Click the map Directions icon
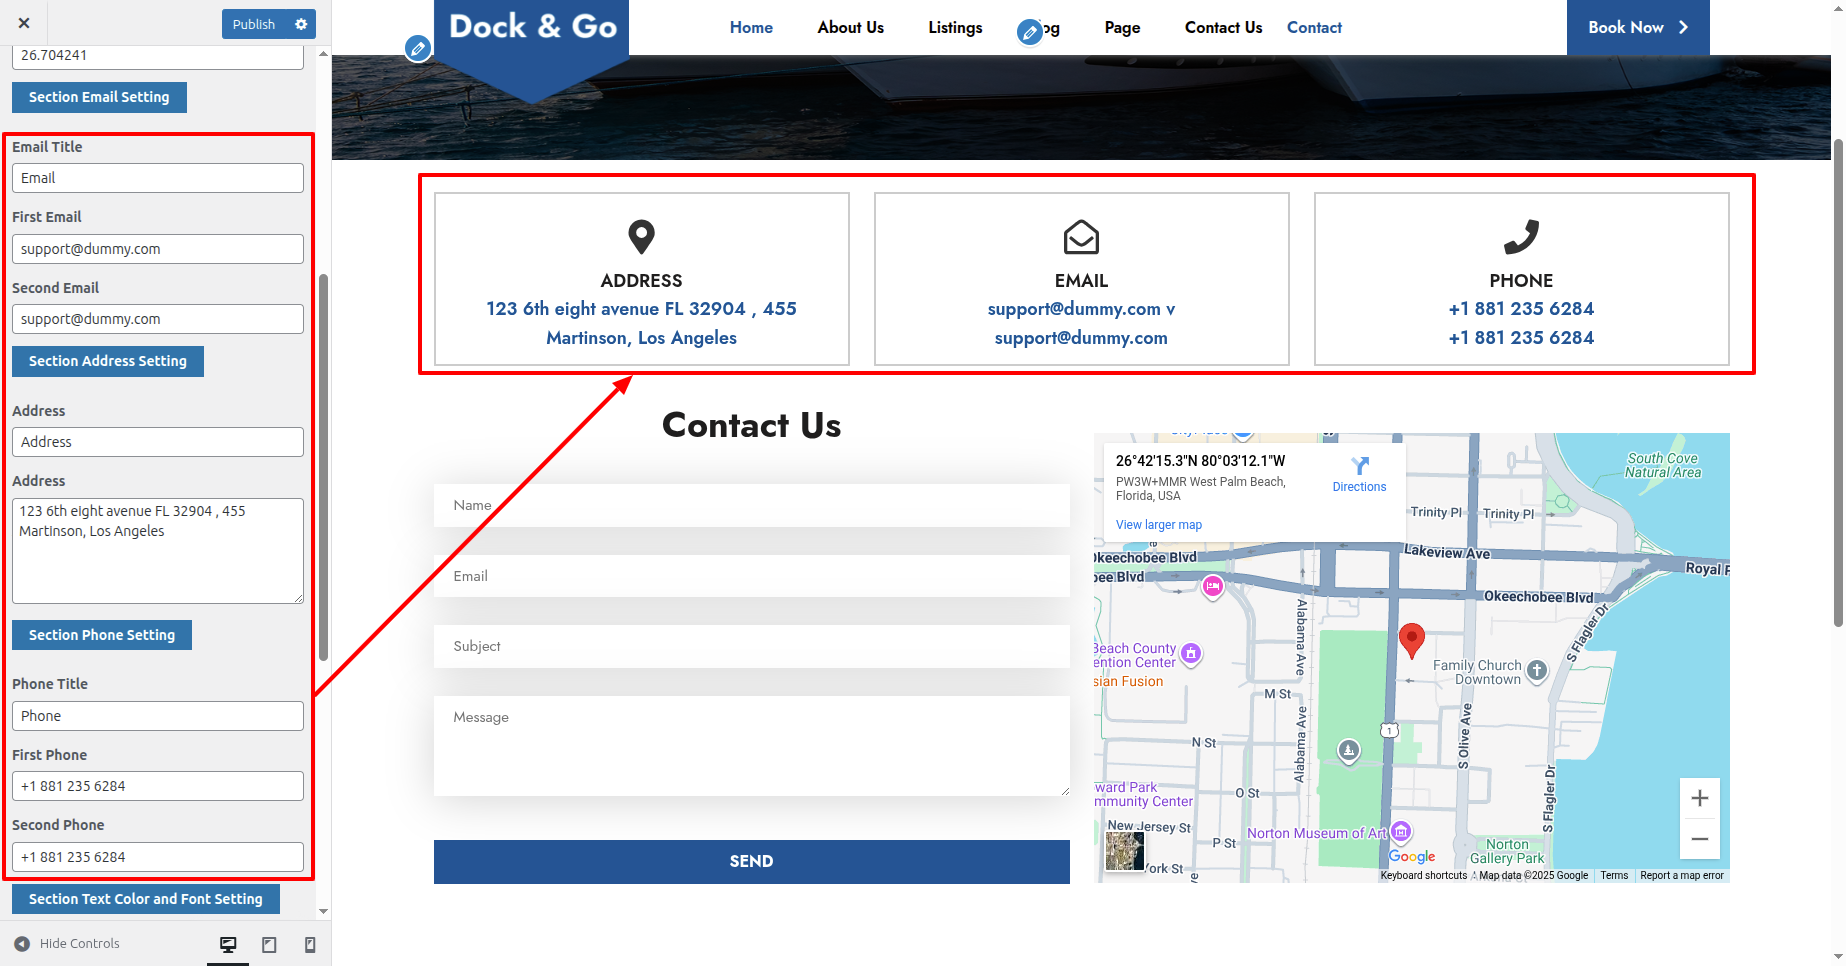This screenshot has width=1846, height=966. click(1359, 466)
